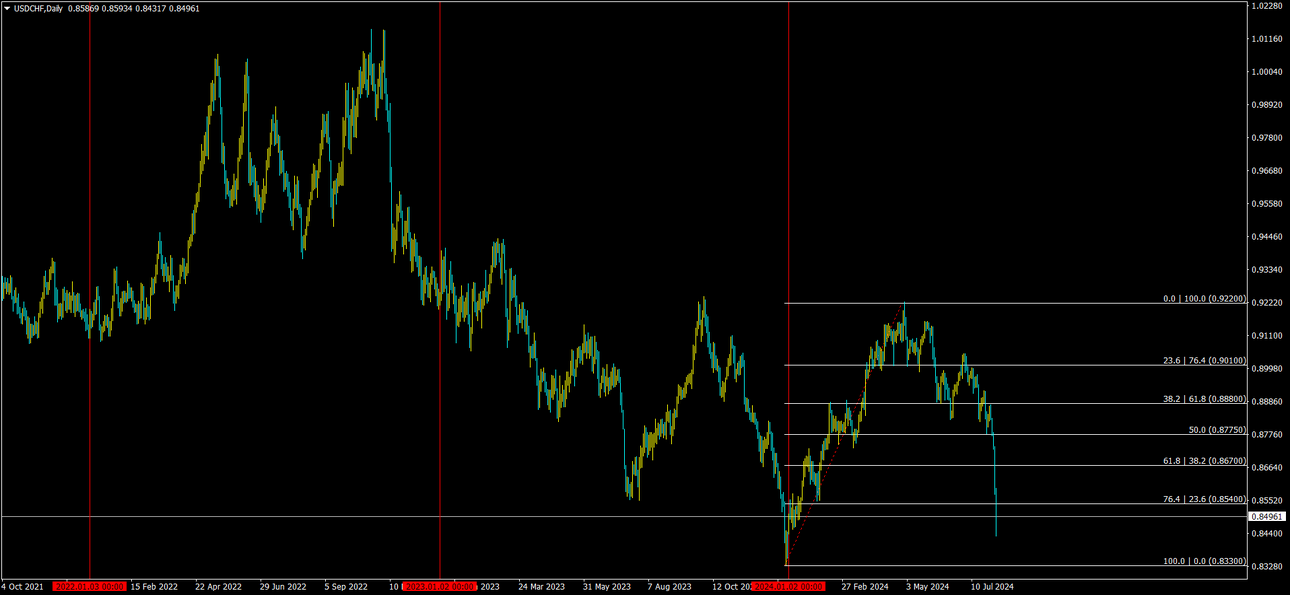This screenshot has width=1290, height=595.
Task: Click the 3 May 2024 date label
Action: pyautogui.click(x=928, y=587)
